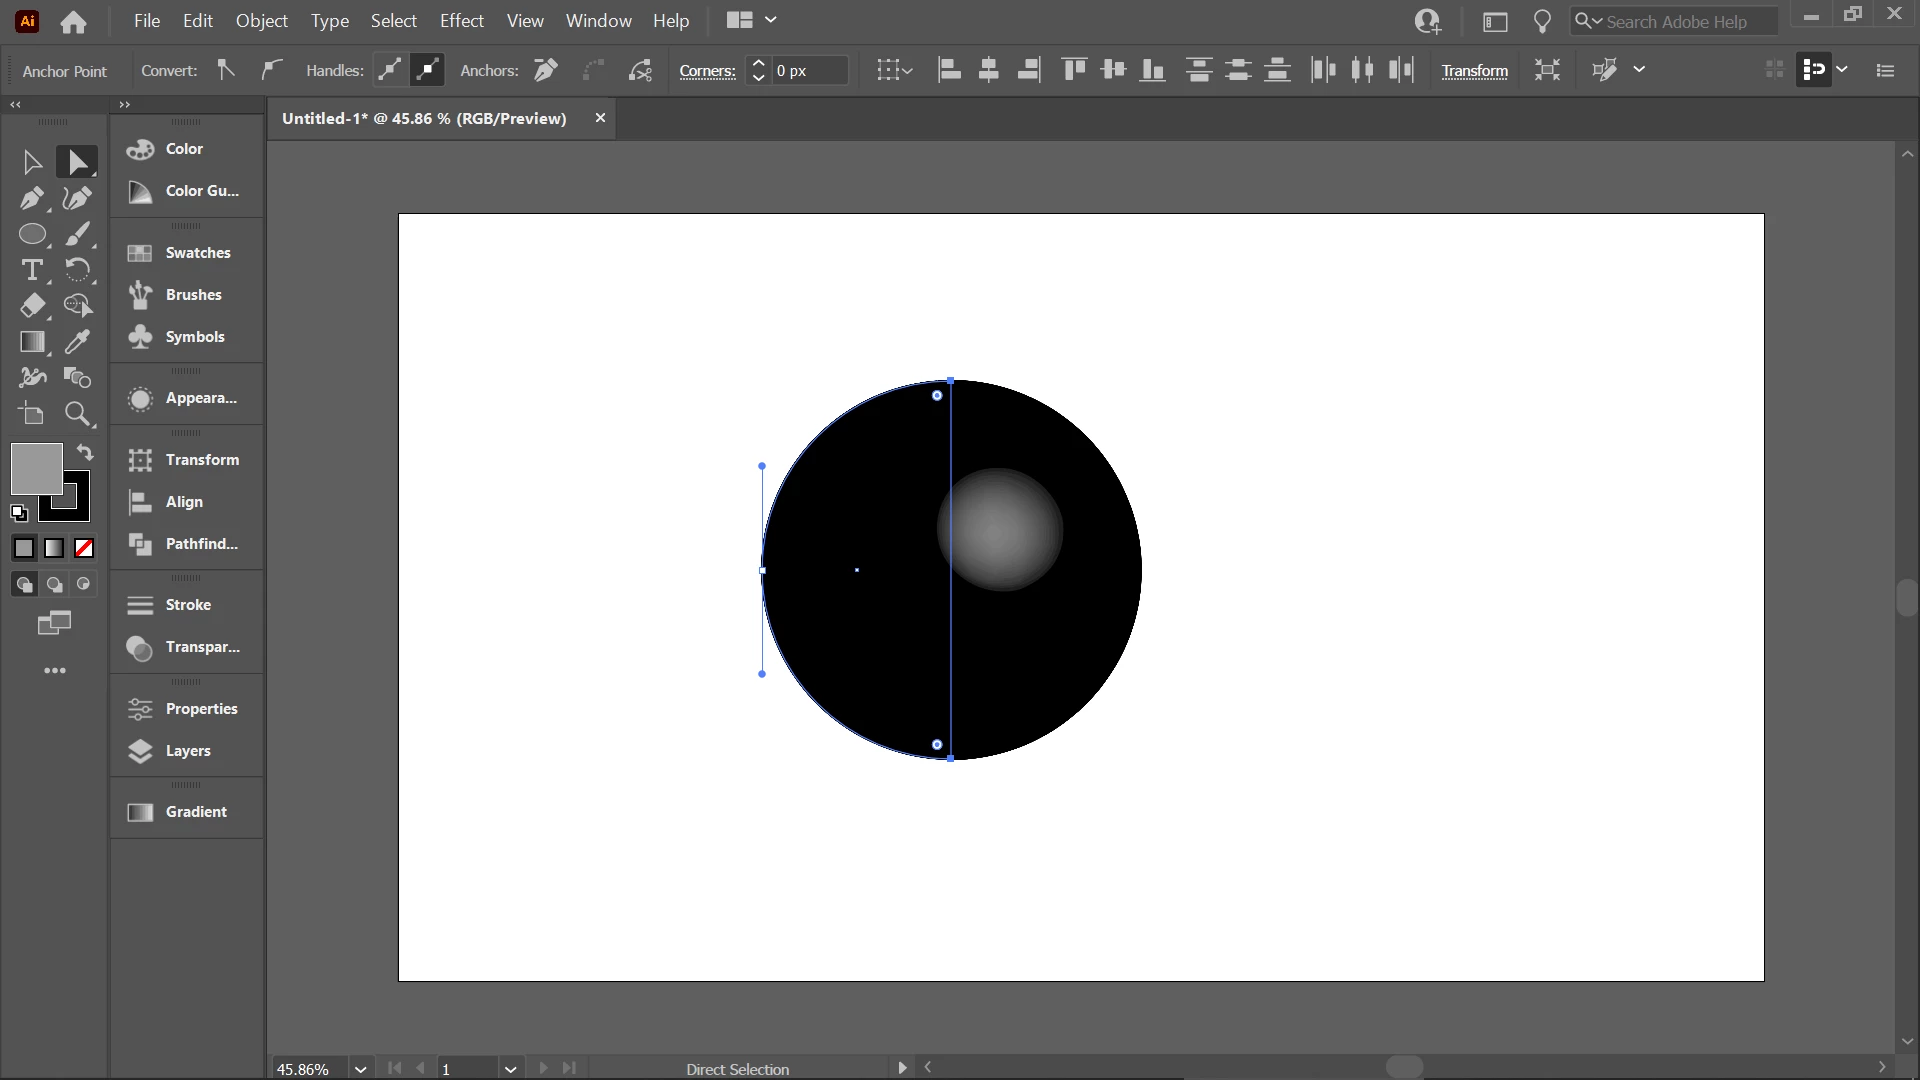Select the Eyedropper tool
Image resolution: width=1920 pixels, height=1080 pixels.
click(77, 342)
